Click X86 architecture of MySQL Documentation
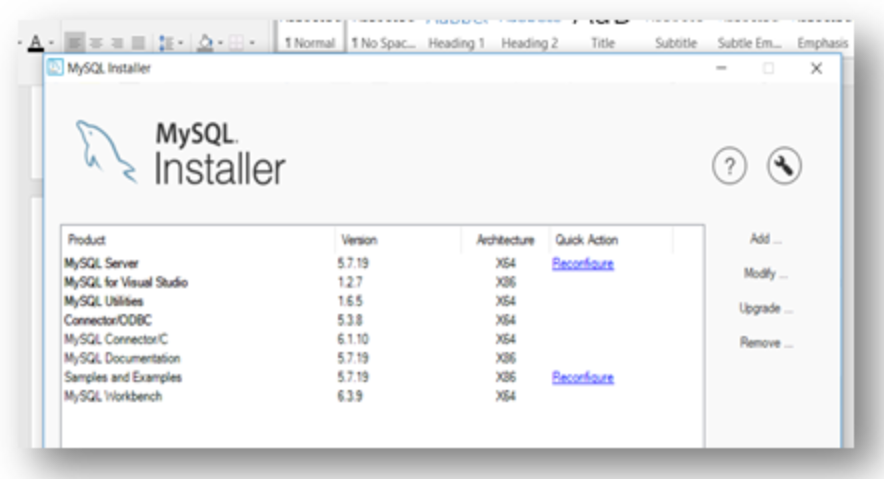This screenshot has height=479, width=884. pos(506,358)
